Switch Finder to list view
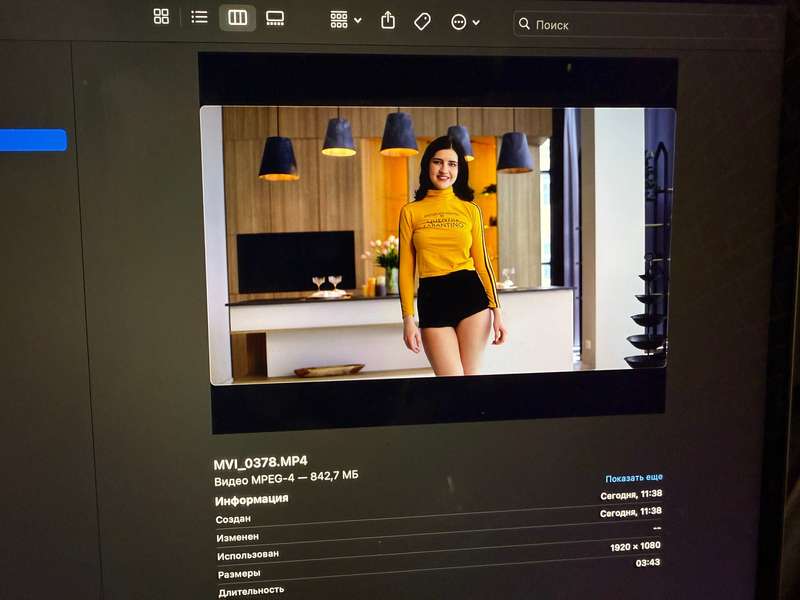Viewport: 800px width, 600px height. (x=199, y=17)
